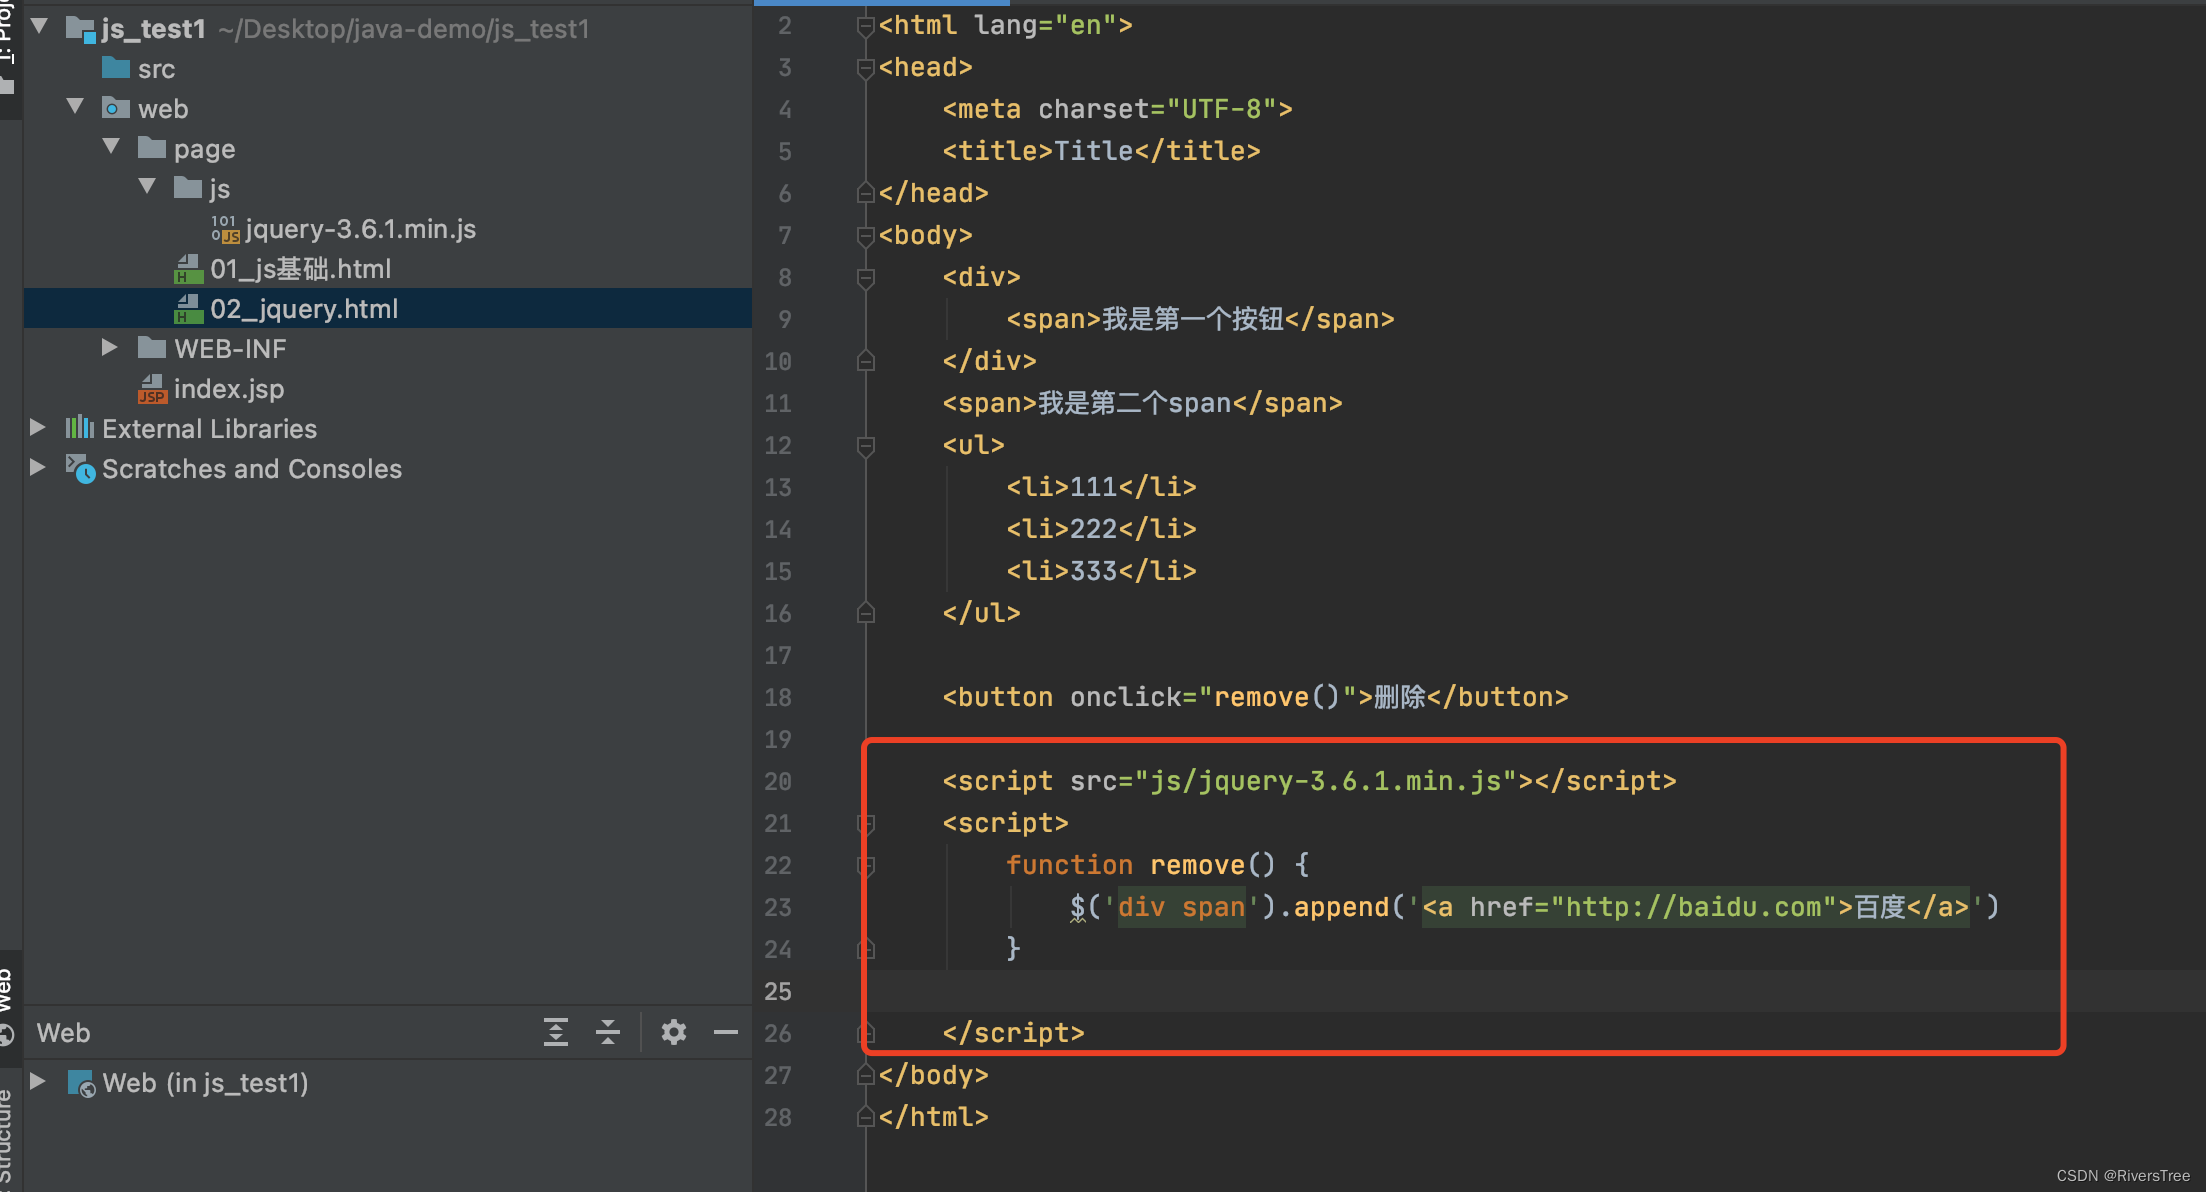Toggle fold marker beside the ul tag

(866, 445)
